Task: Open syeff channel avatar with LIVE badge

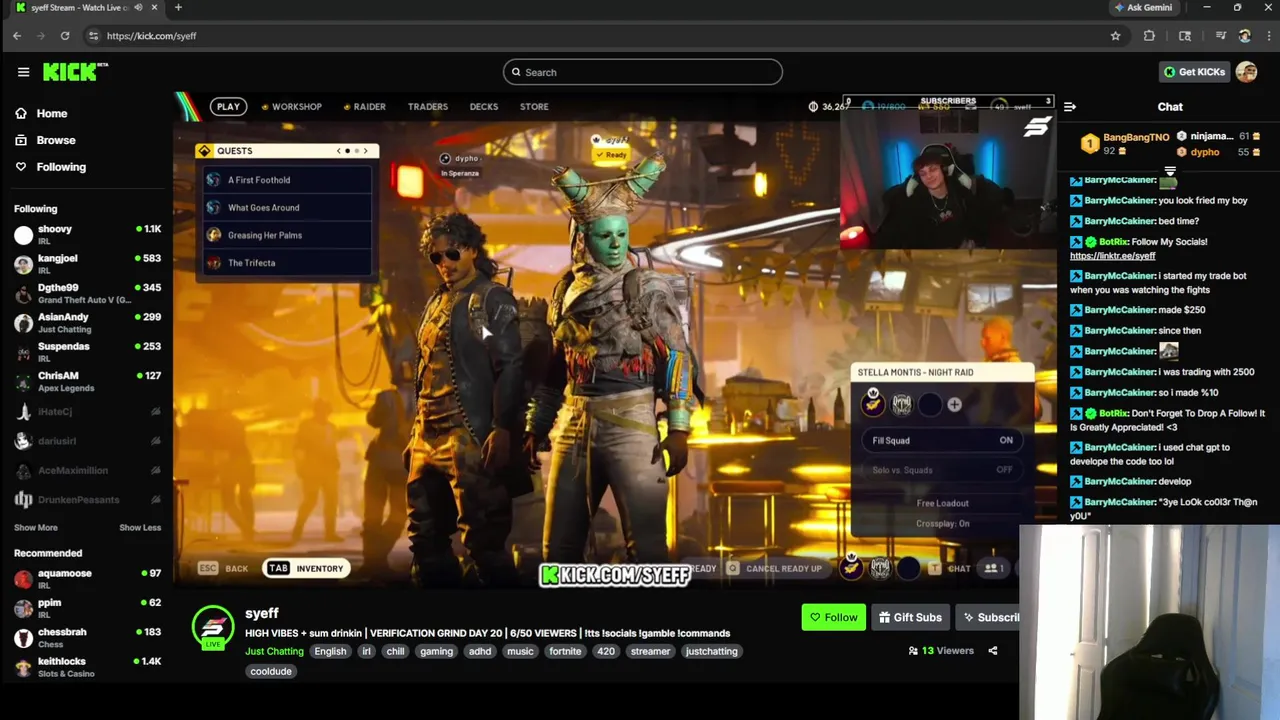Action: pyautogui.click(x=213, y=628)
